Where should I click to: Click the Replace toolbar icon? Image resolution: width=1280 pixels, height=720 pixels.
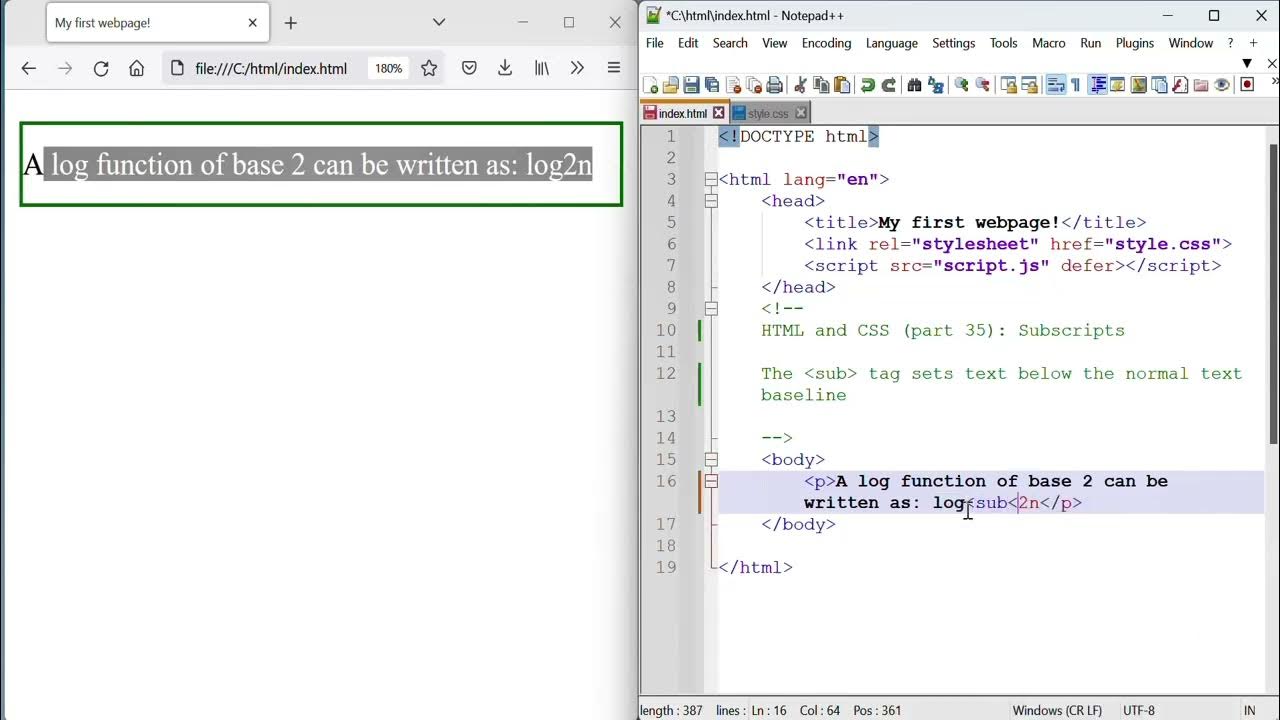935,85
